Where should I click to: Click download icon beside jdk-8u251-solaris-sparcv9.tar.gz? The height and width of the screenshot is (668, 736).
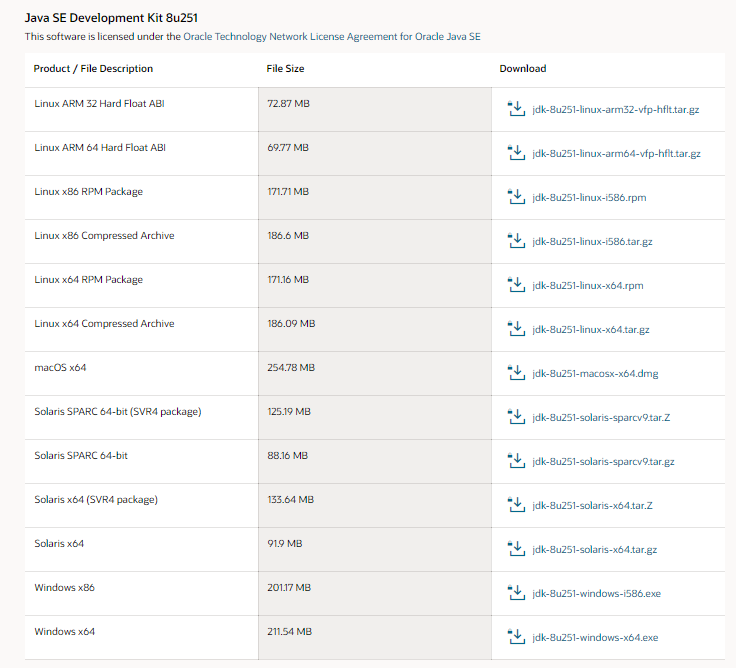coord(516,461)
